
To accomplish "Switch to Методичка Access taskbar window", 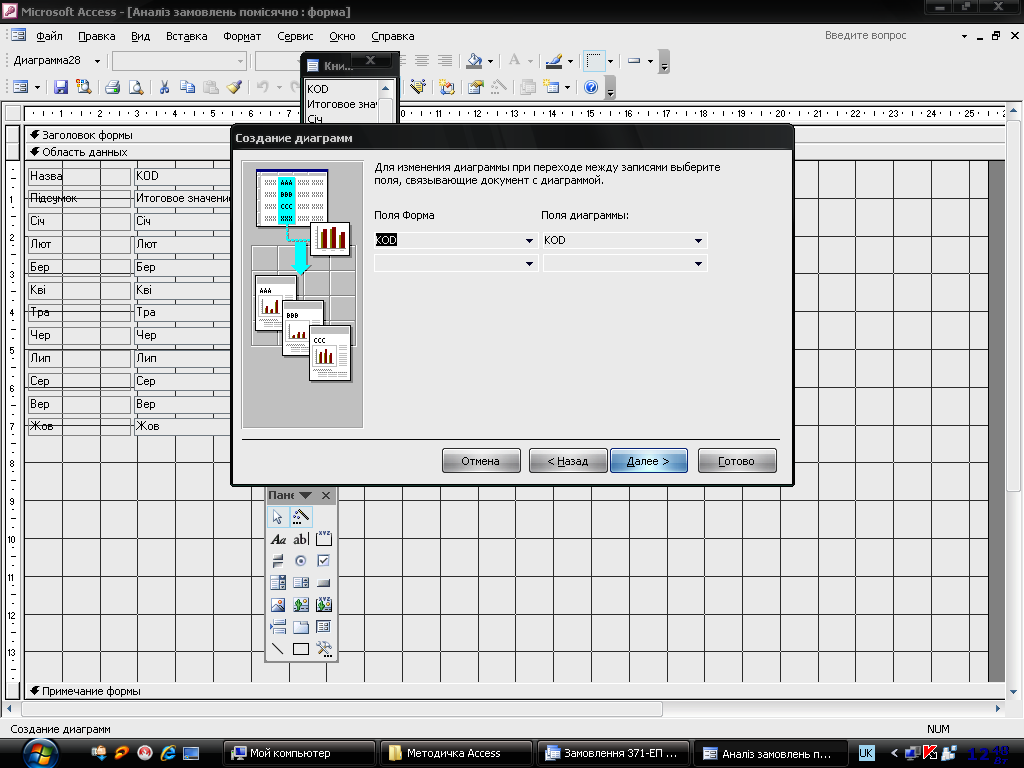I will point(456,754).
